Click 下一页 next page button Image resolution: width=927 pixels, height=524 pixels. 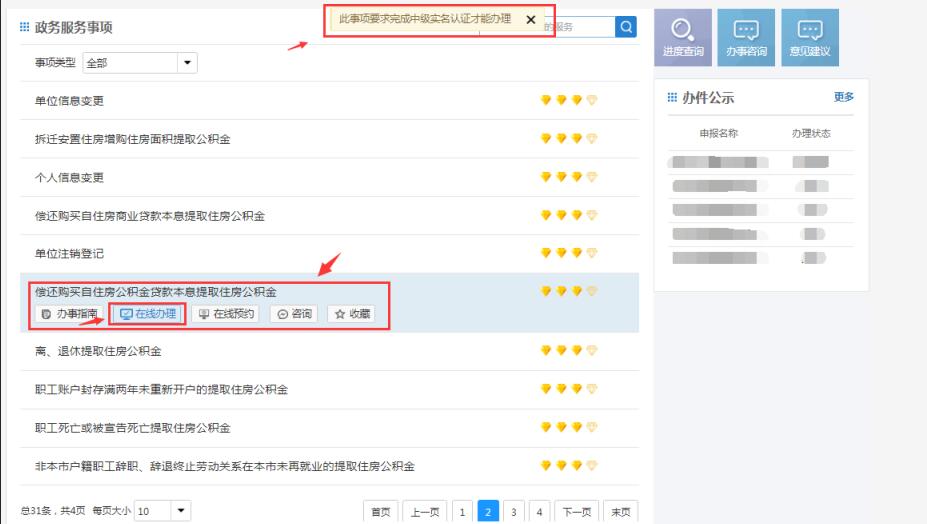[x=576, y=512]
